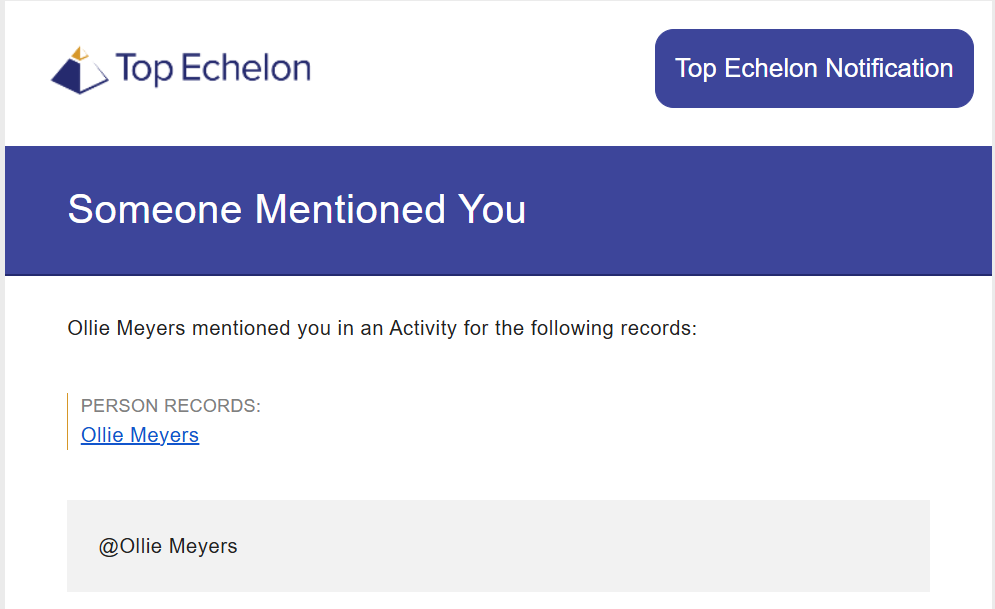Image resolution: width=995 pixels, height=609 pixels.
Task: Click the "@" symbol in the mention
Action: pyautogui.click(x=109, y=547)
